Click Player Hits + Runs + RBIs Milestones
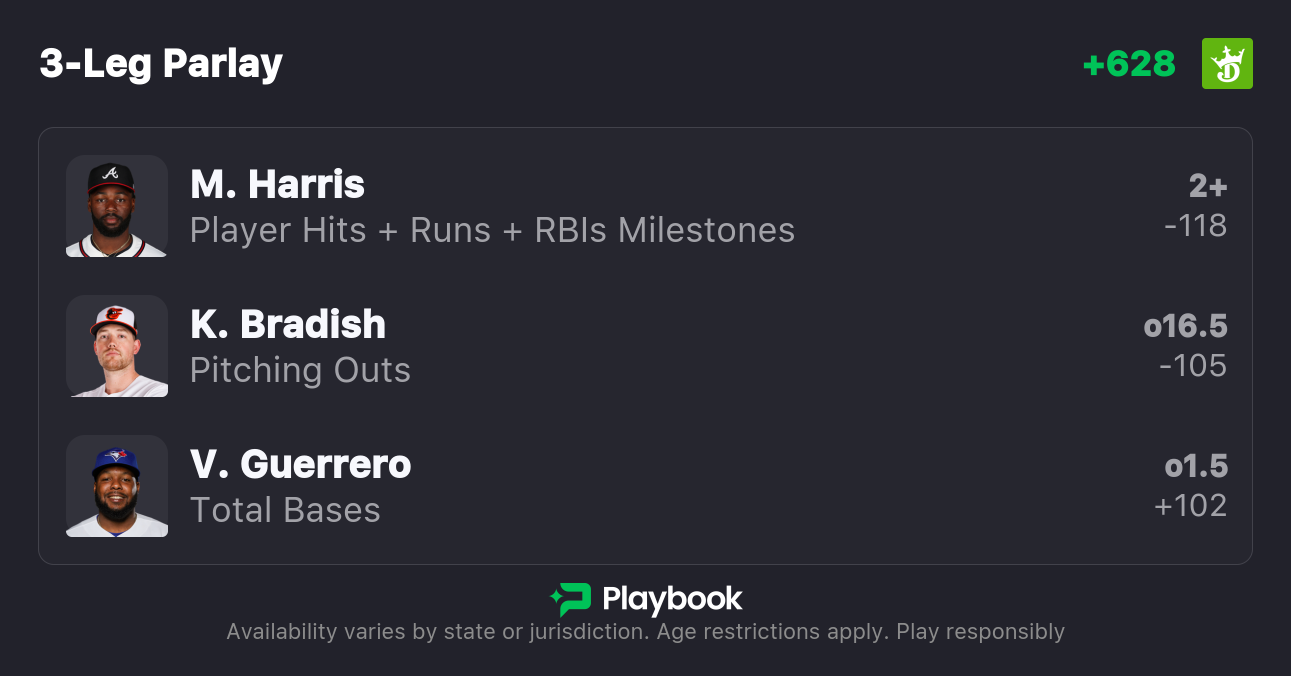This screenshot has height=676, width=1291. coord(492,230)
